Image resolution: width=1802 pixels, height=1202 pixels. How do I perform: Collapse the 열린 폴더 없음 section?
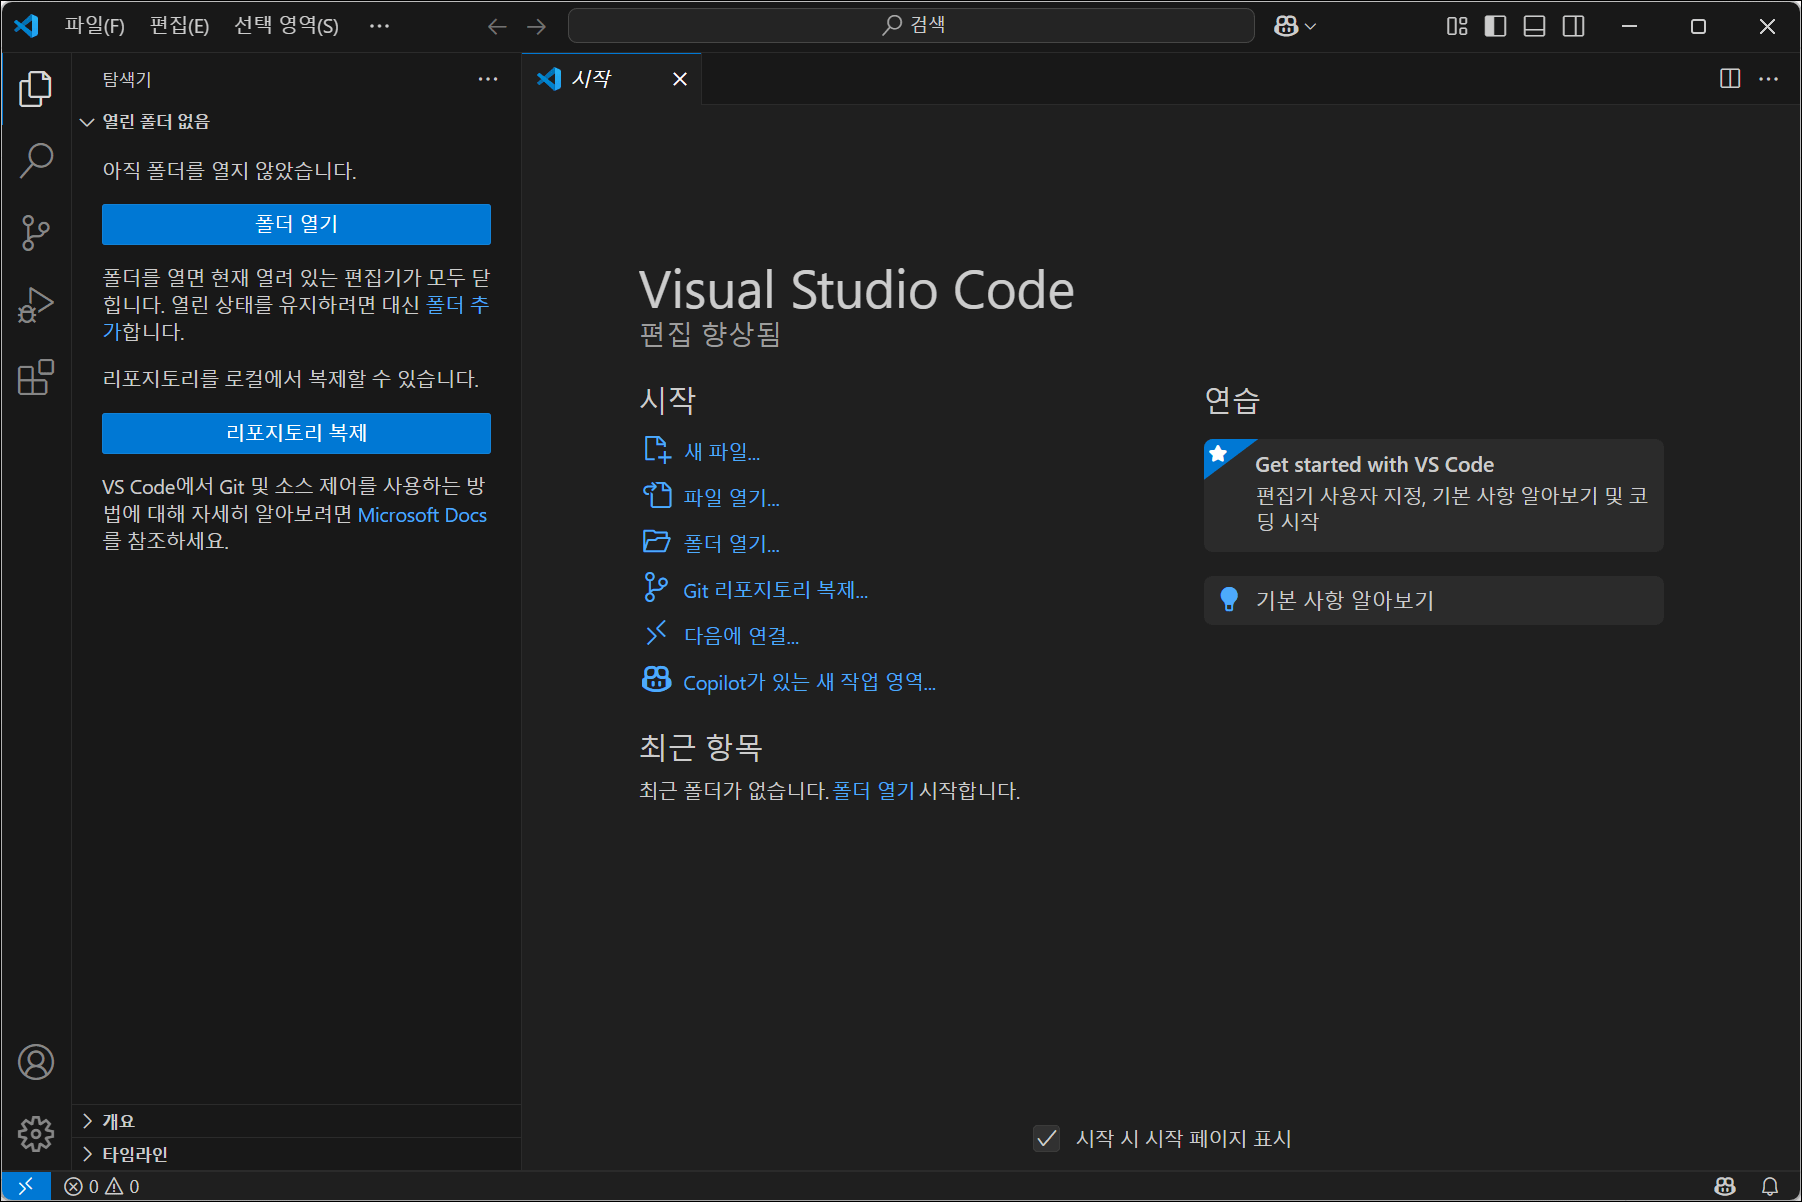296,121
